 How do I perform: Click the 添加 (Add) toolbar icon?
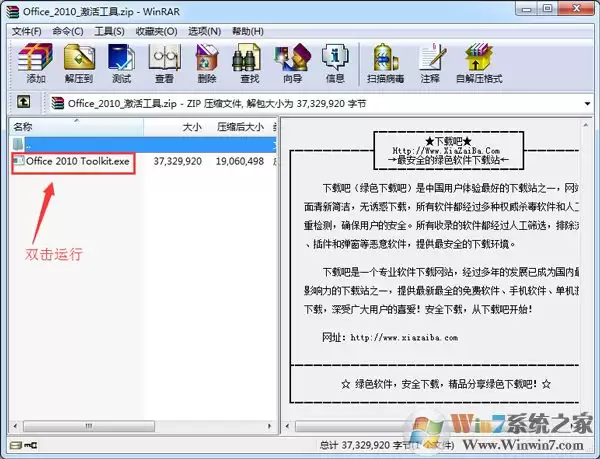pyautogui.click(x=36, y=63)
